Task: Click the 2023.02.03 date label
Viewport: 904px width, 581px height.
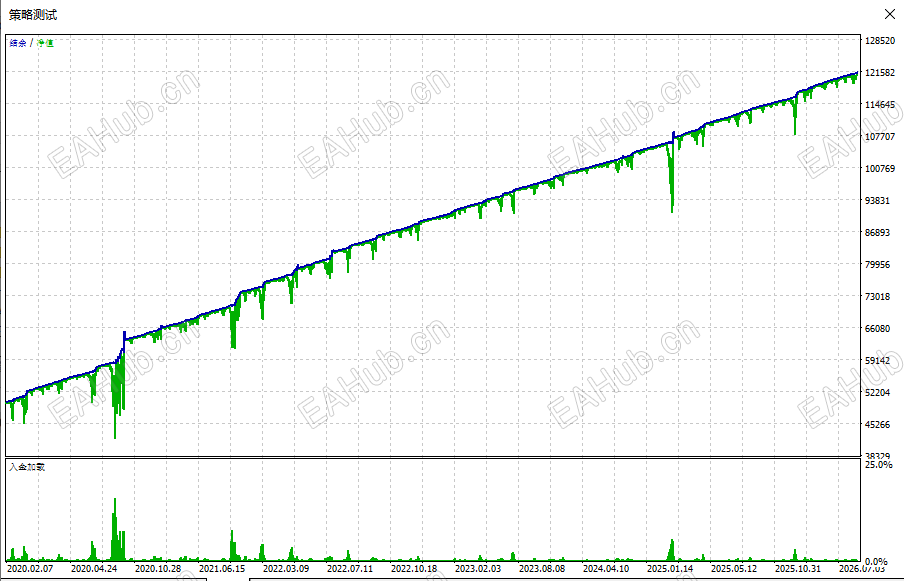Action: tap(478, 568)
